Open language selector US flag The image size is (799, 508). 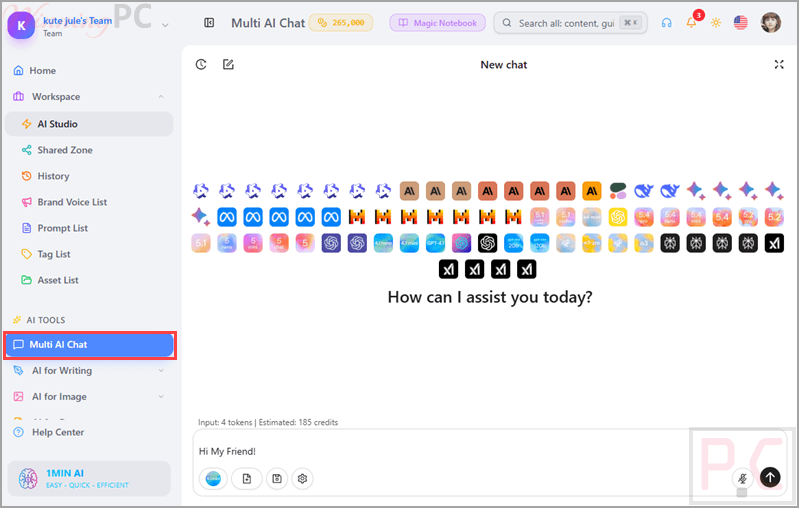tap(741, 23)
